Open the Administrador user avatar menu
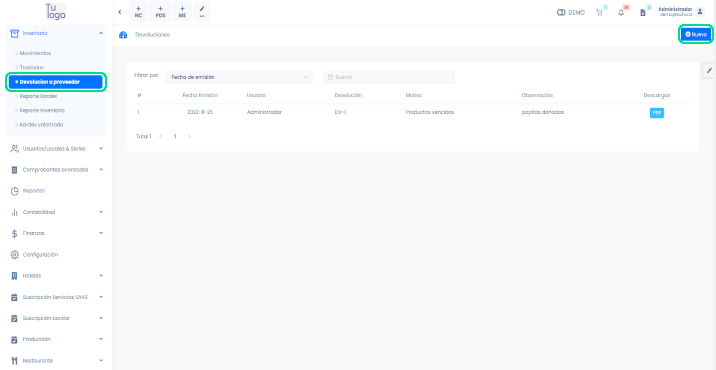Screen dimensions: 716x370 tap(700, 12)
